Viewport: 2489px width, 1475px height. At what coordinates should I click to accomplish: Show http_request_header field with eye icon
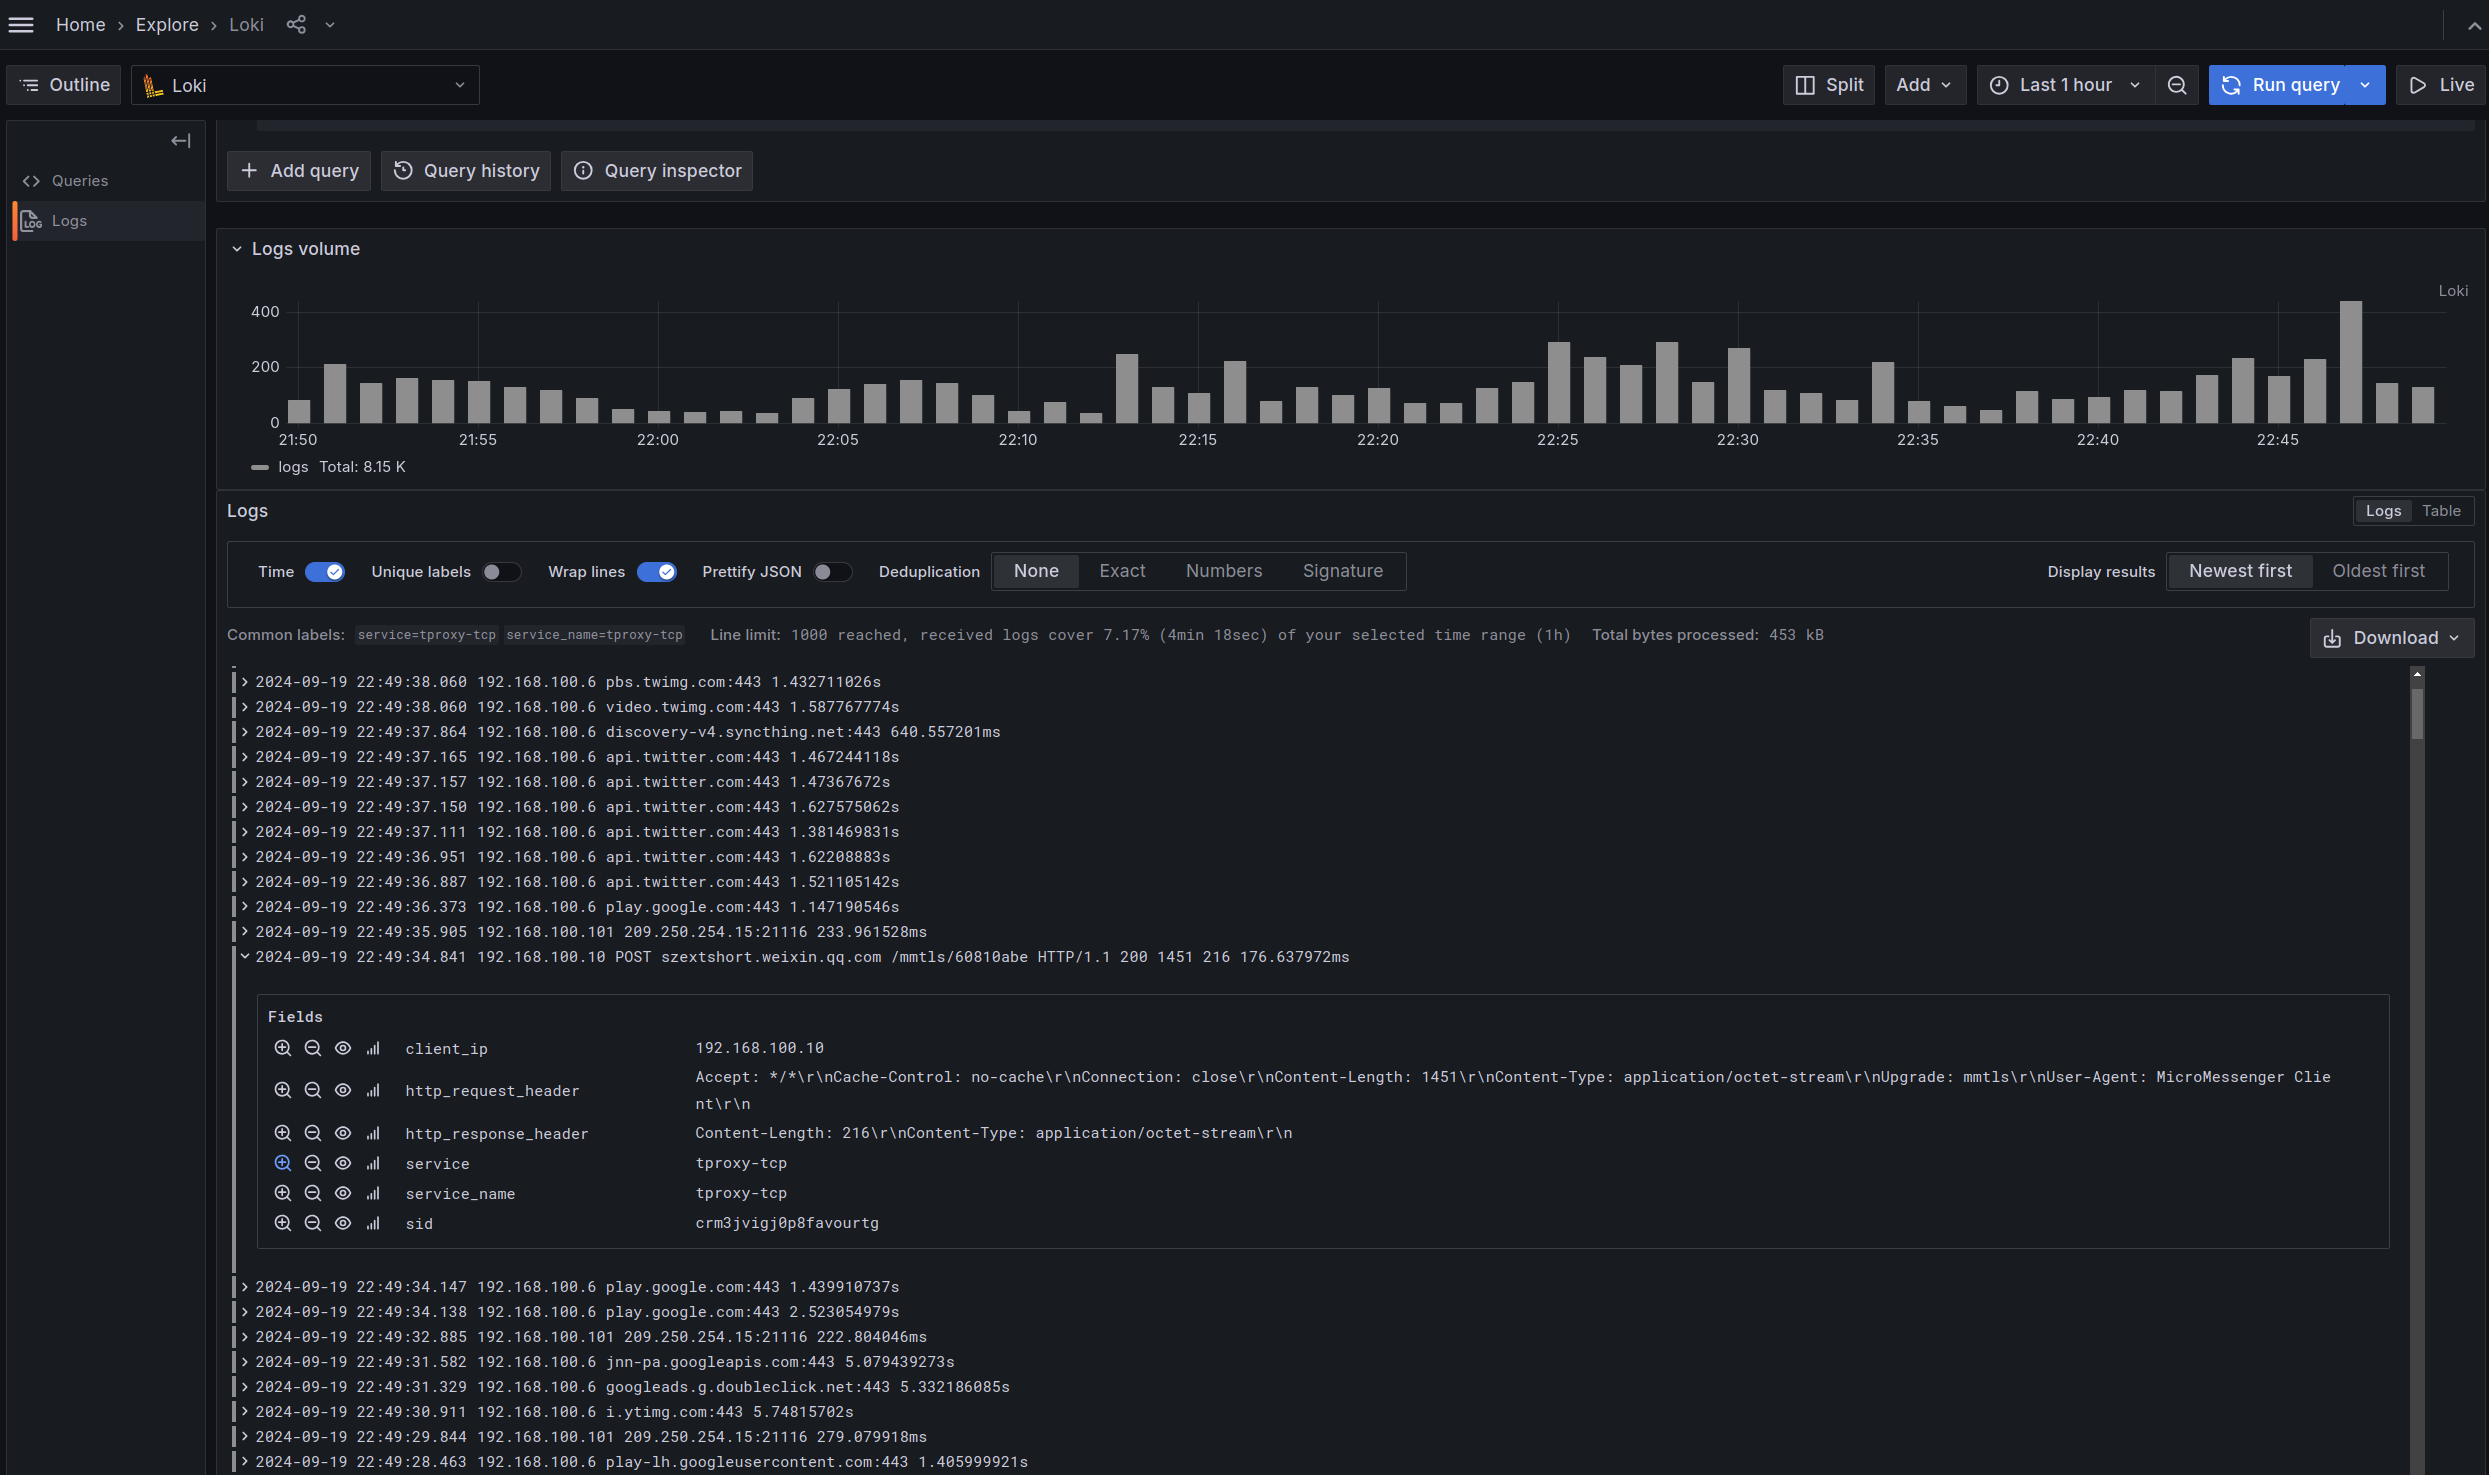tap(343, 1090)
